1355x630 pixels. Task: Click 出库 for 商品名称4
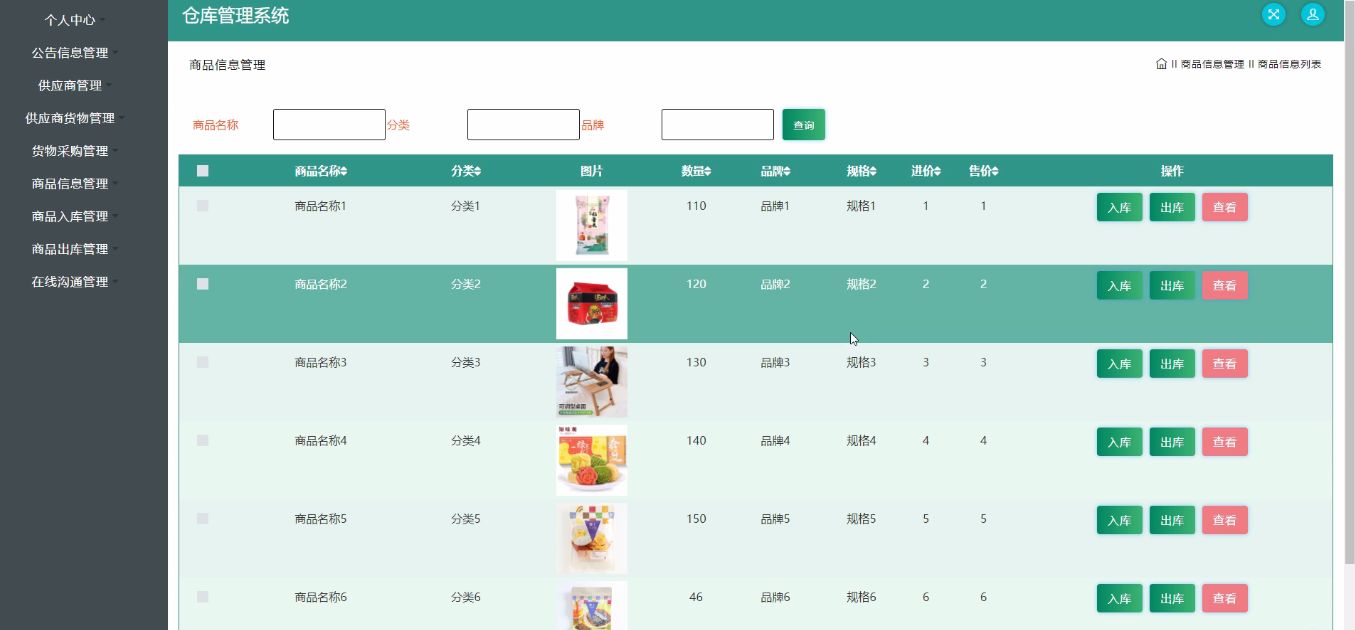(x=1172, y=442)
